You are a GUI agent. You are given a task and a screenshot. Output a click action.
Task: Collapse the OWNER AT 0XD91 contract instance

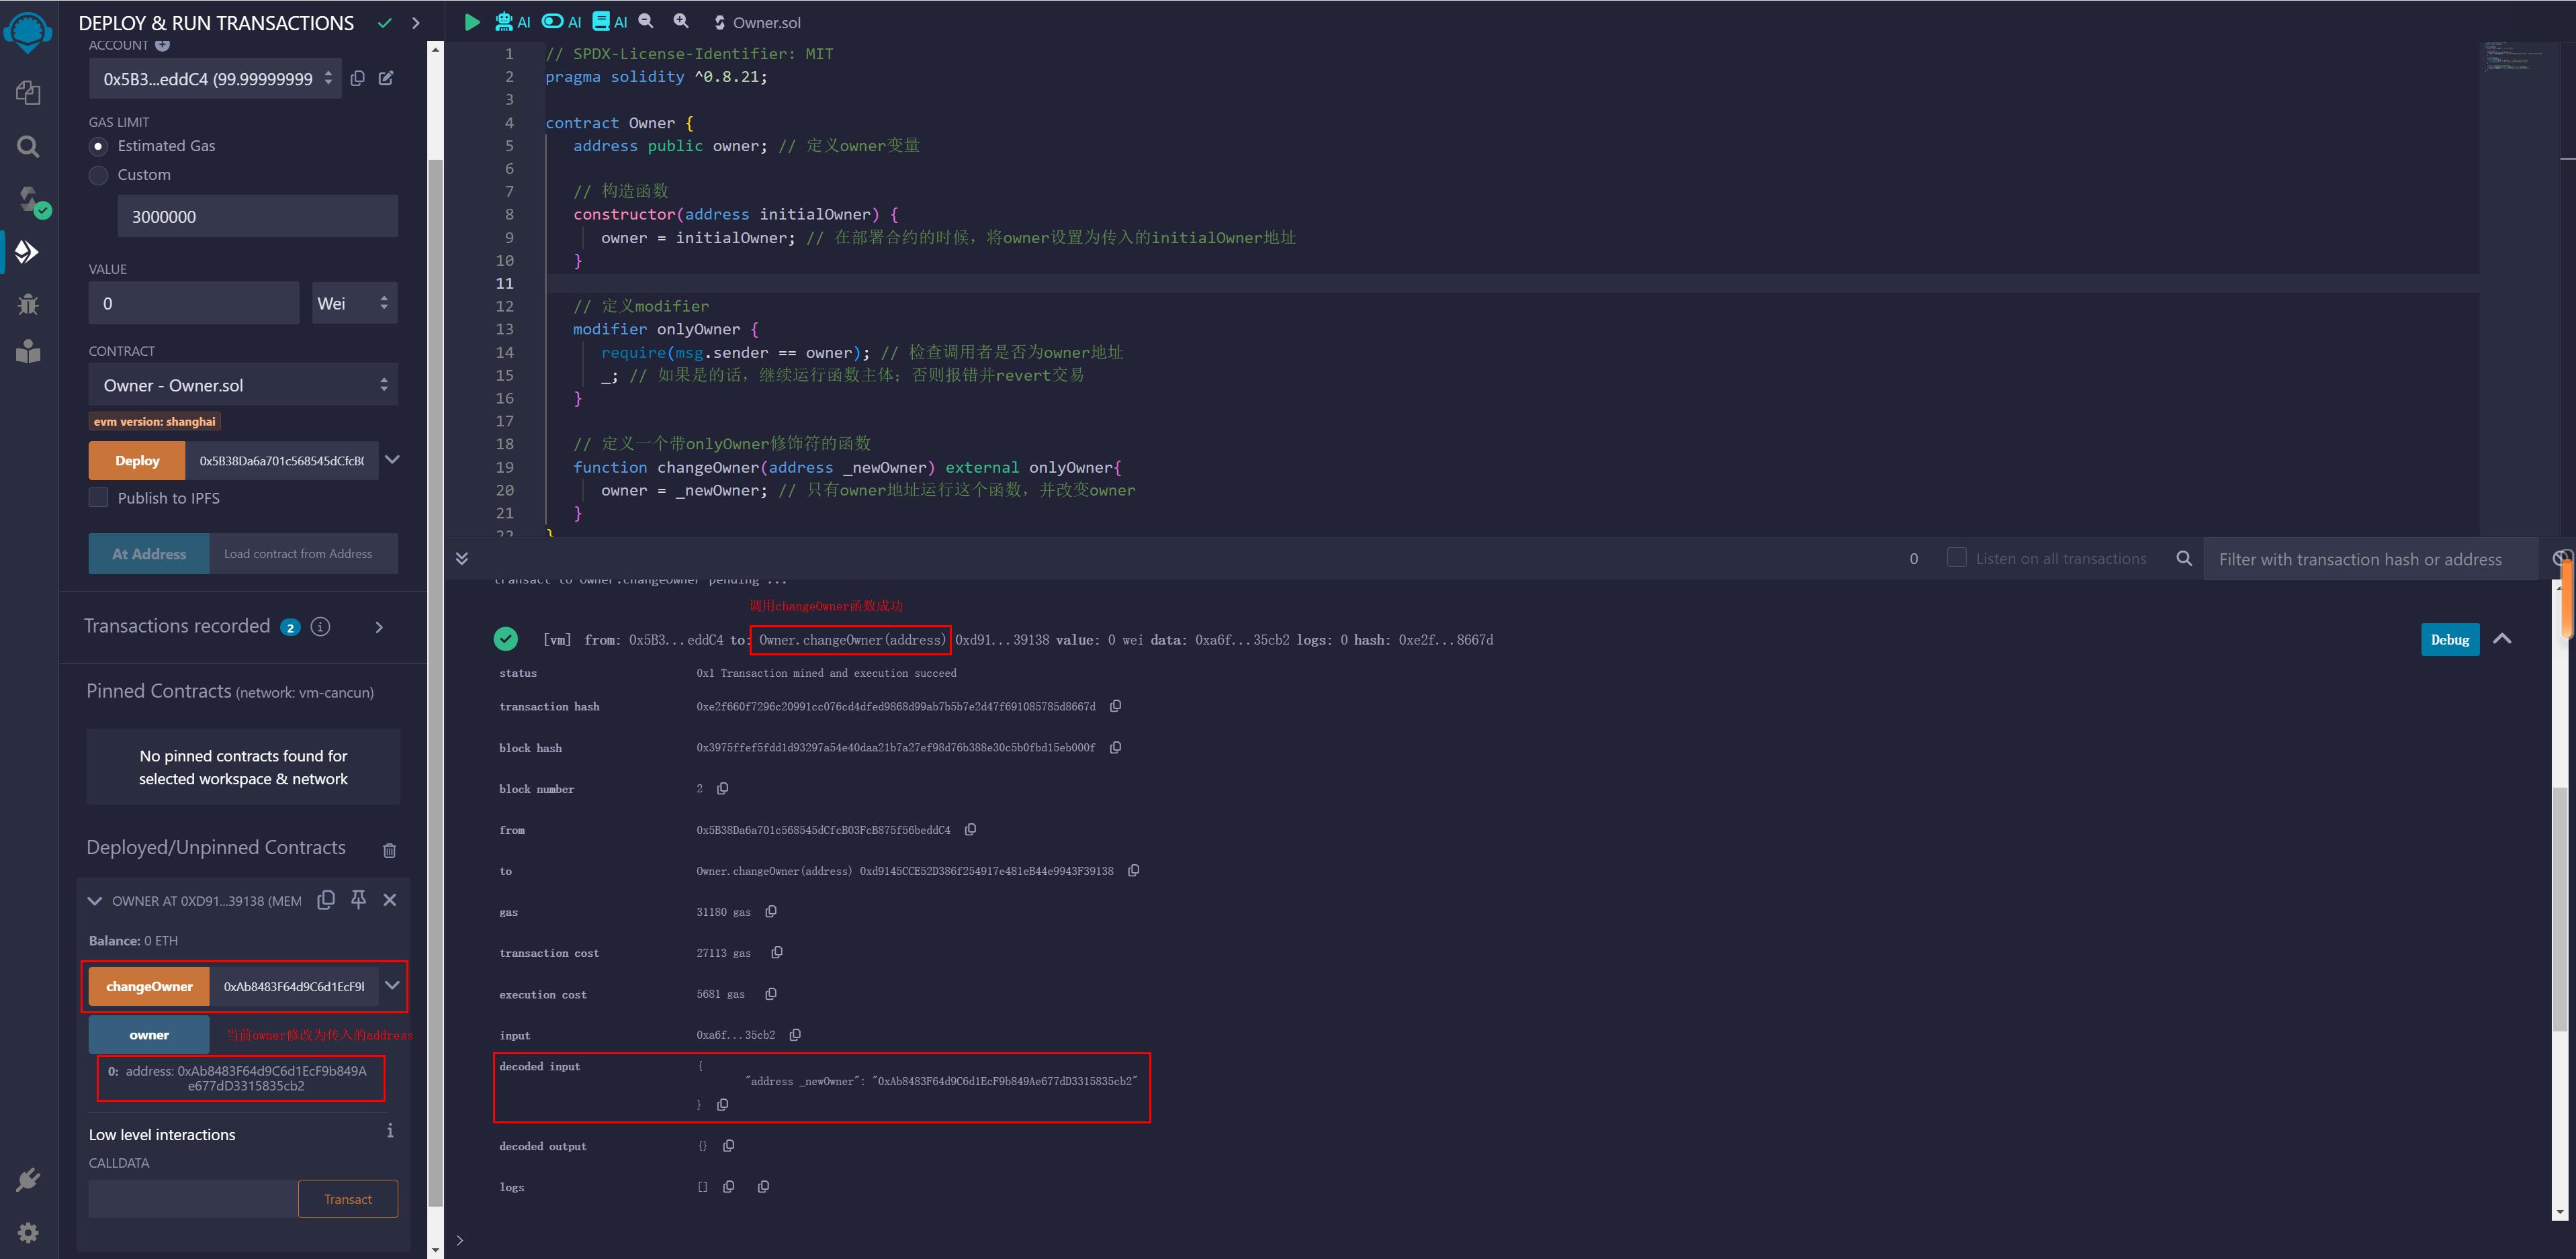coord(95,901)
